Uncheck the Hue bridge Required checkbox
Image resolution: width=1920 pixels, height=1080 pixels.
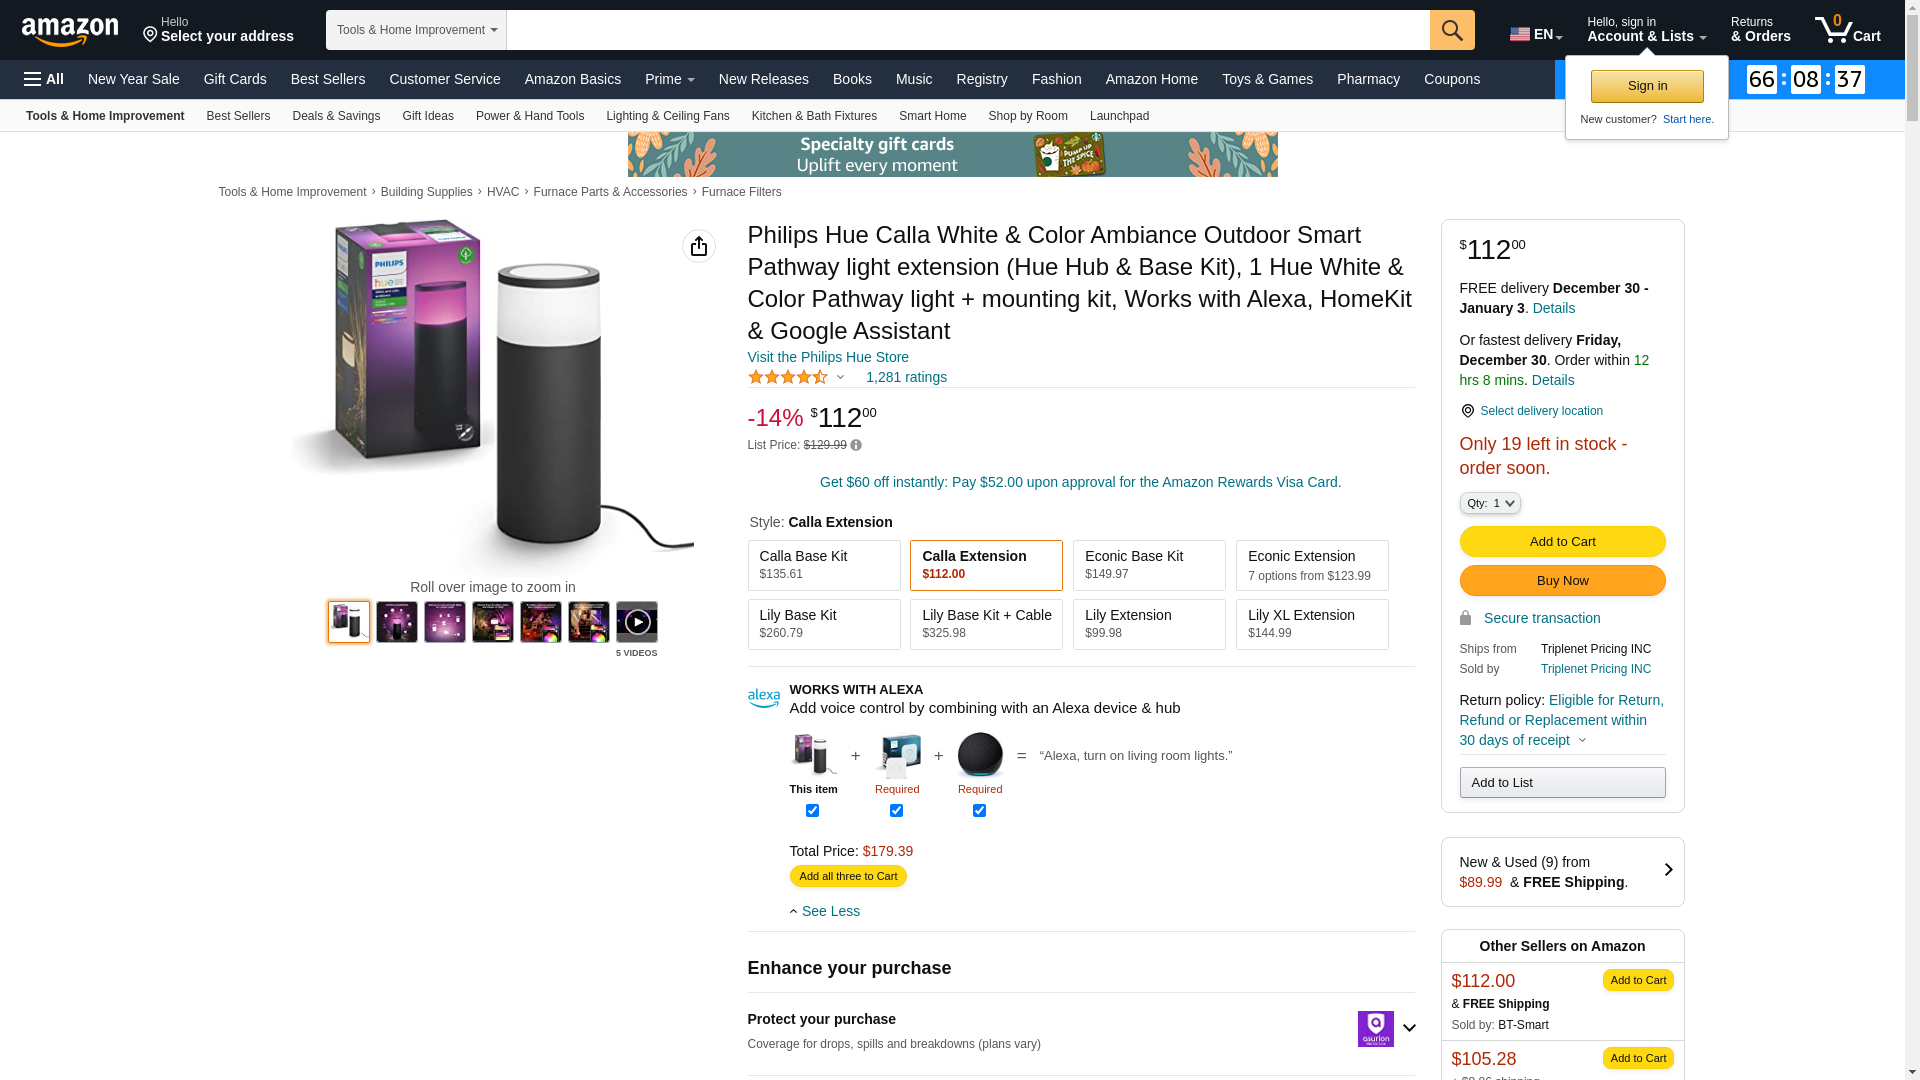pyautogui.click(x=896, y=811)
